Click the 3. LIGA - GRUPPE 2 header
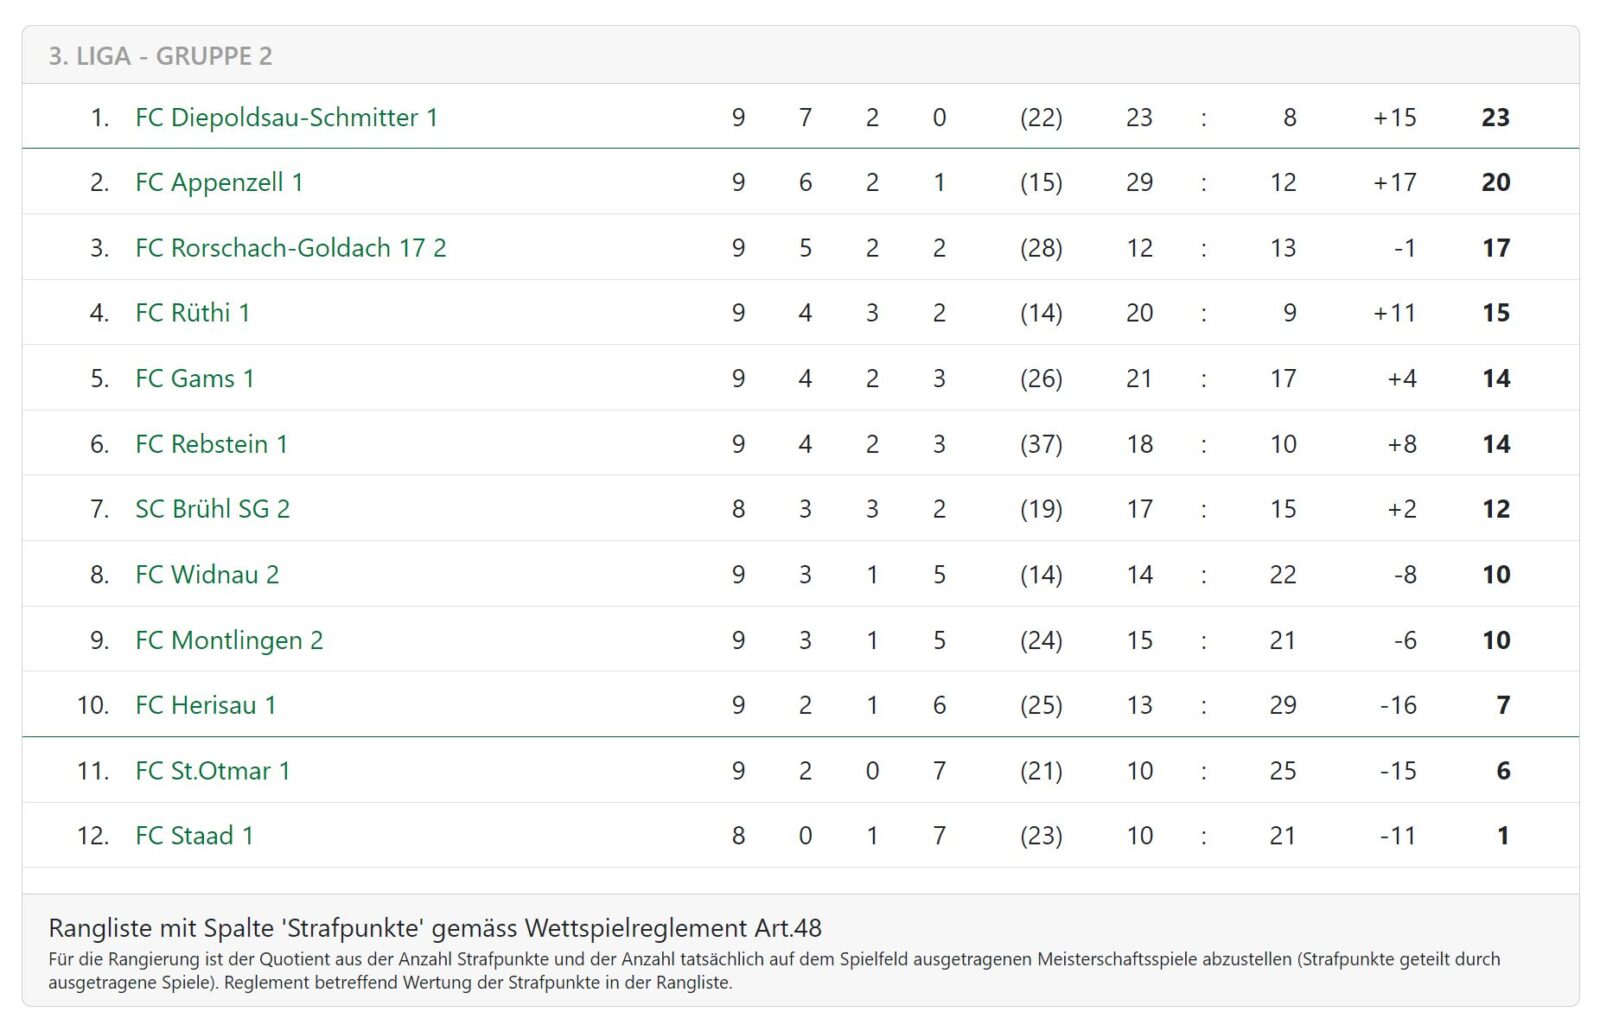Image resolution: width=1600 pixels, height=1031 pixels. click(x=160, y=56)
